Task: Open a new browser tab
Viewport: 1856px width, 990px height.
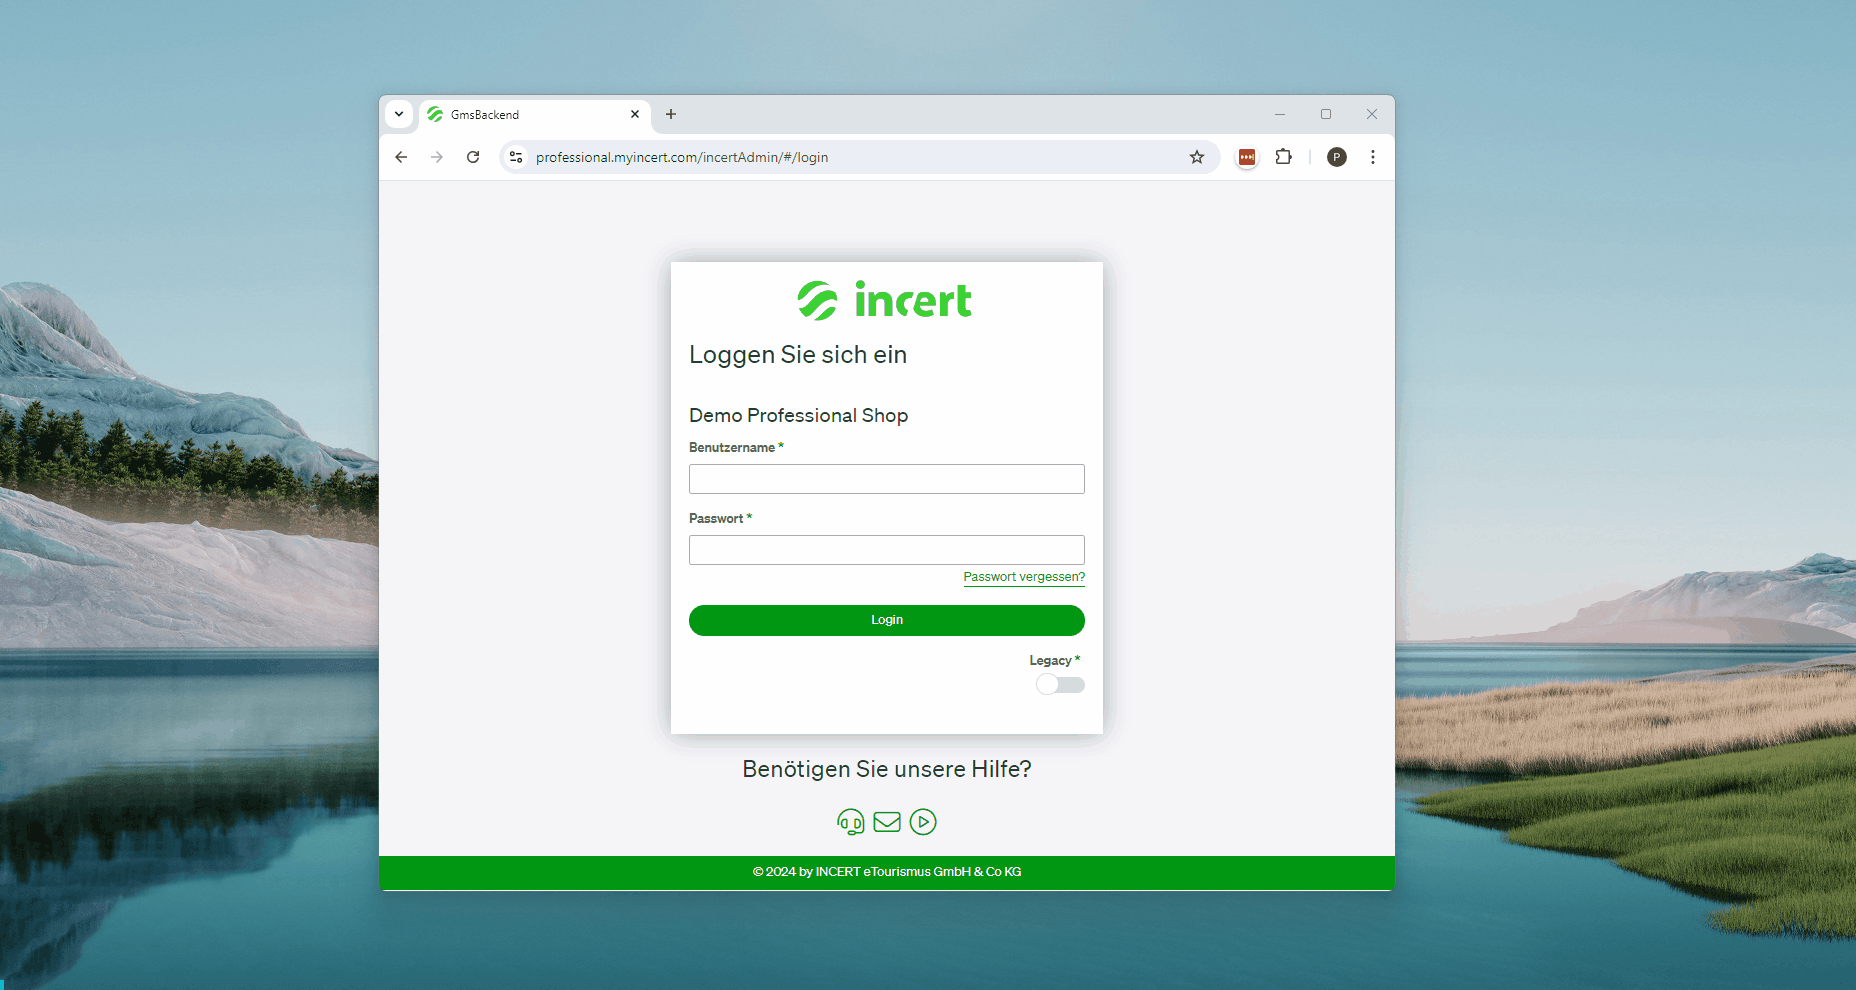Action: tap(671, 114)
